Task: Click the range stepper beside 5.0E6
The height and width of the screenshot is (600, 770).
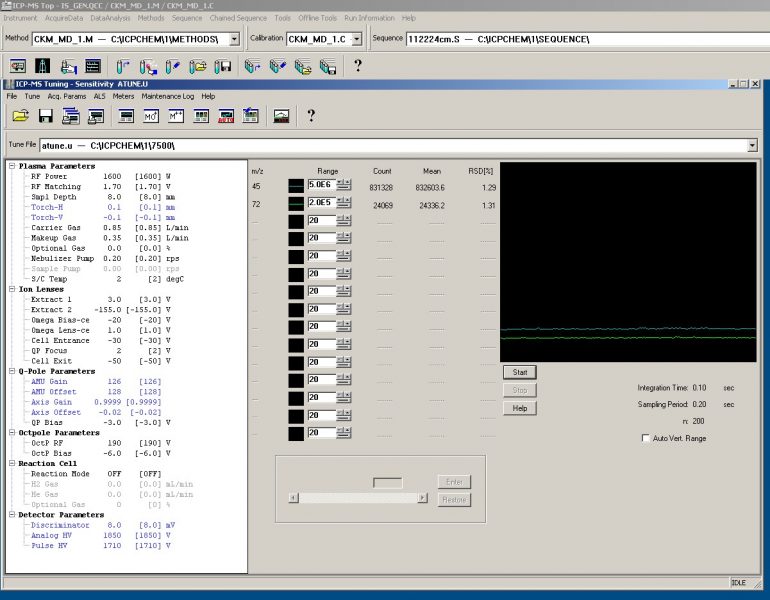Action: (344, 185)
